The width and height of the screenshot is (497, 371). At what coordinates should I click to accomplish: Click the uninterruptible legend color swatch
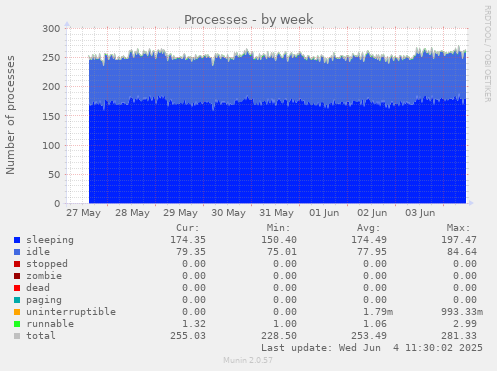pyautogui.click(x=17, y=312)
